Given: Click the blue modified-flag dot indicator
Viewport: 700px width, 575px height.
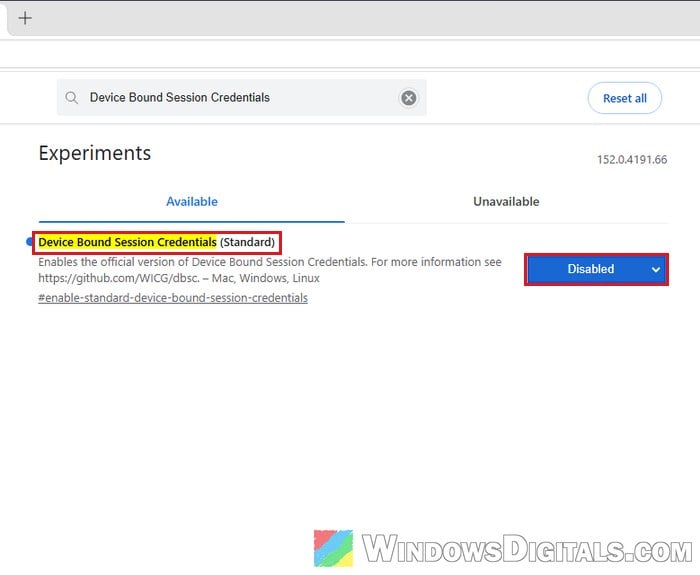Looking at the screenshot, I should pos(29,242).
